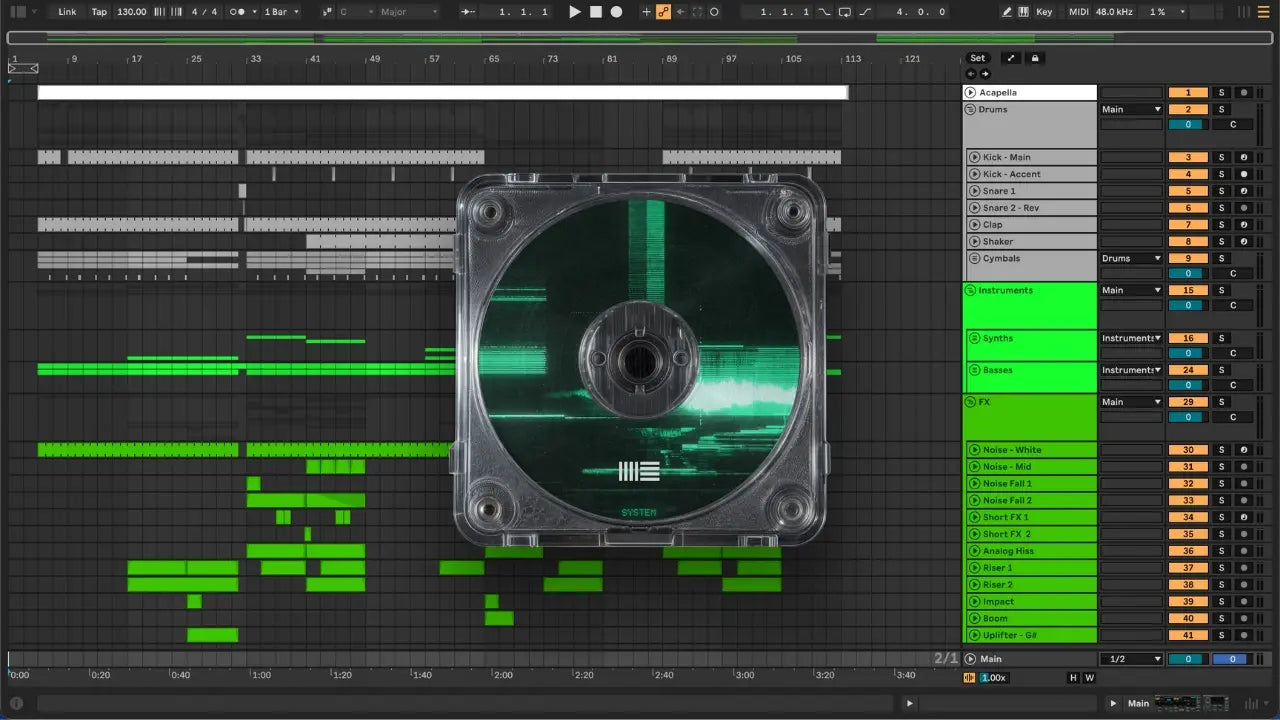Click the Stop button in the transport

click(x=595, y=12)
